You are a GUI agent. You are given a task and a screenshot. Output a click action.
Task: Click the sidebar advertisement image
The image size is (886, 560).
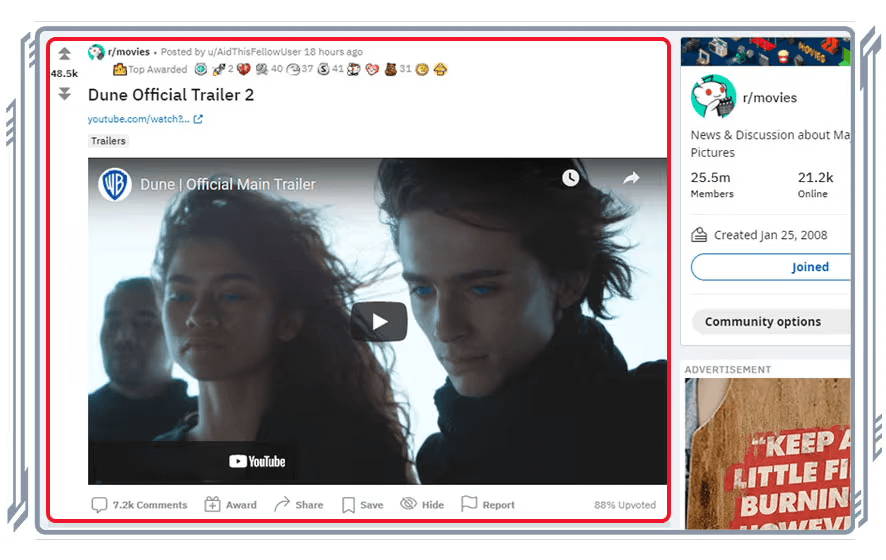click(x=767, y=453)
